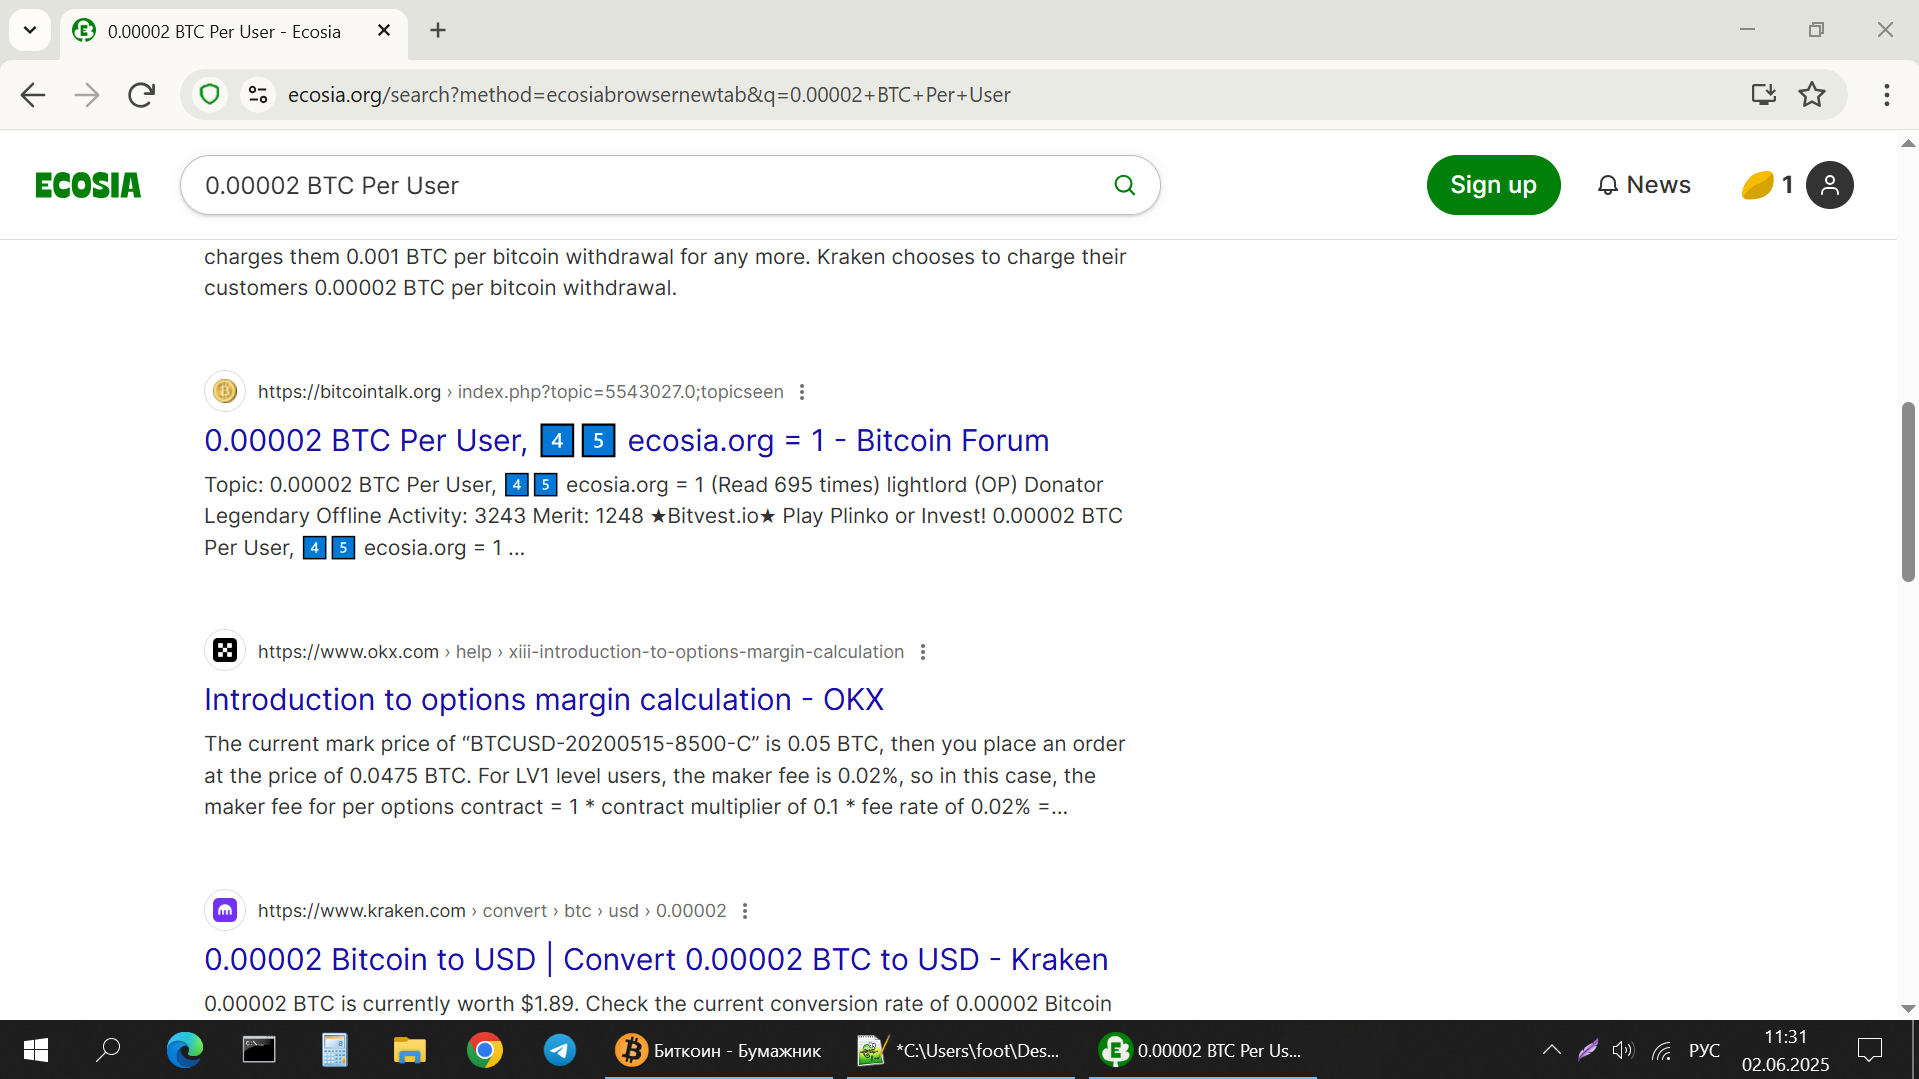Close the '0.00002 BTC Per User' tab

tap(384, 31)
